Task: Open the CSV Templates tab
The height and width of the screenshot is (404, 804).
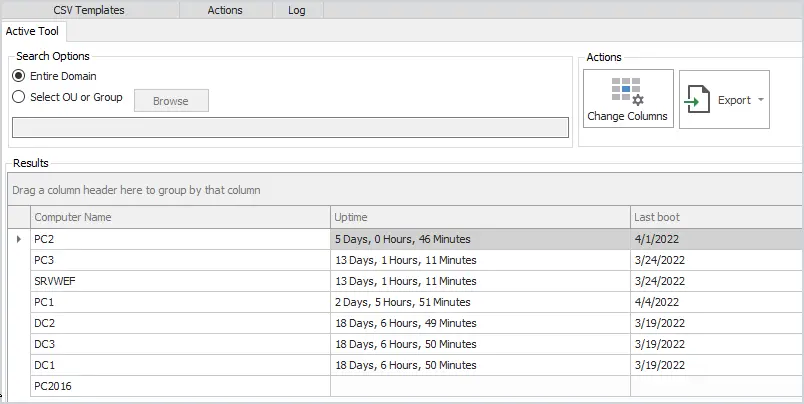Action: (x=89, y=10)
